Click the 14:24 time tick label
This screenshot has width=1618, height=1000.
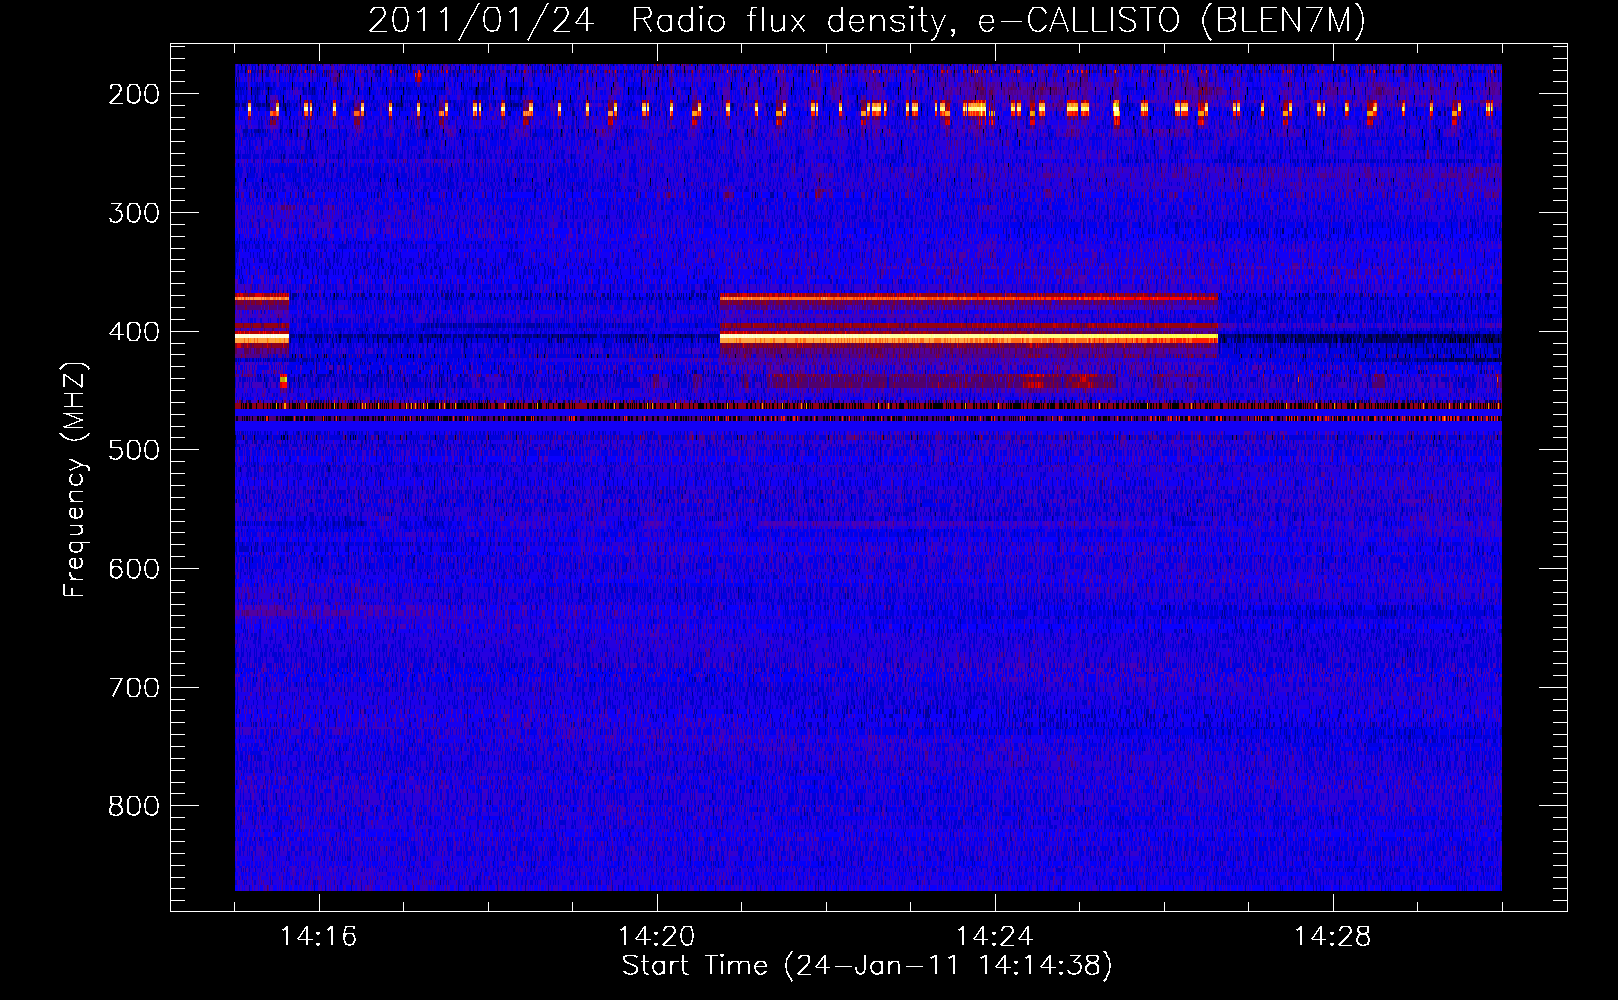click(x=994, y=937)
